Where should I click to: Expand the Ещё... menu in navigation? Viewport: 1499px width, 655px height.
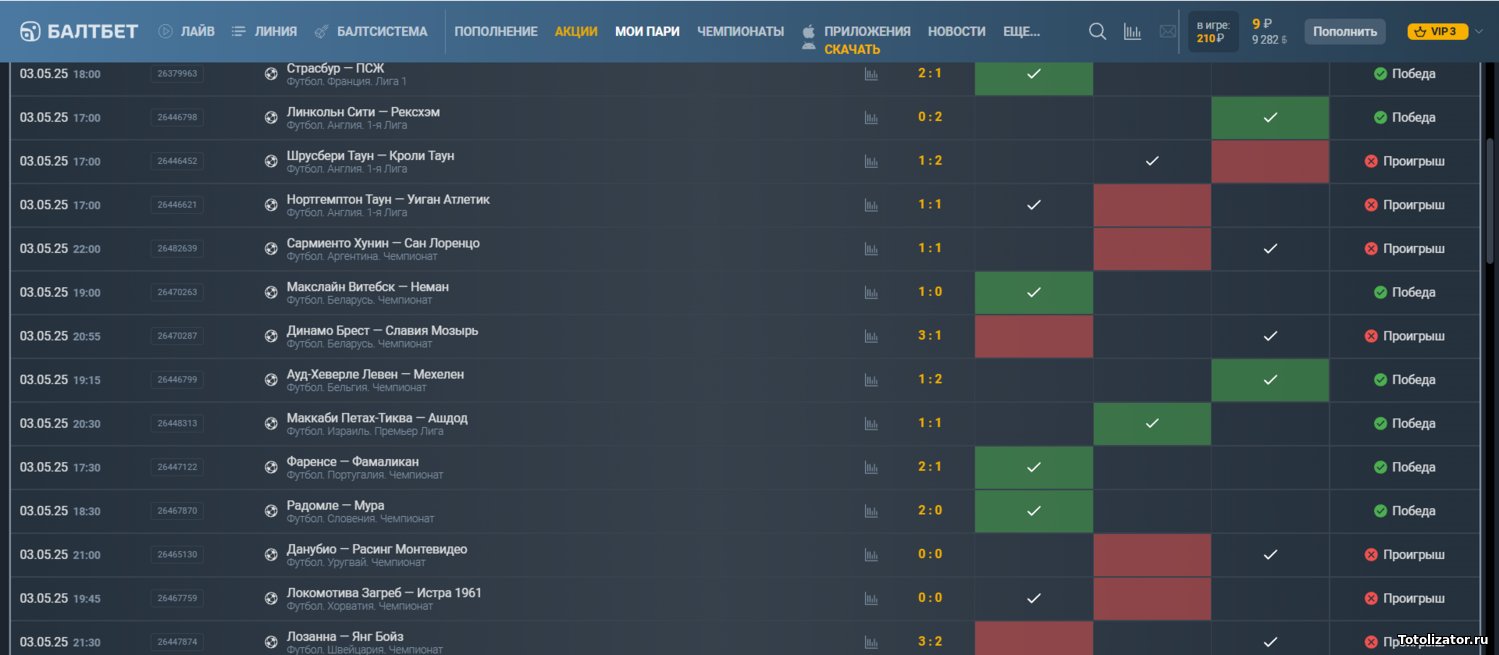1021,31
